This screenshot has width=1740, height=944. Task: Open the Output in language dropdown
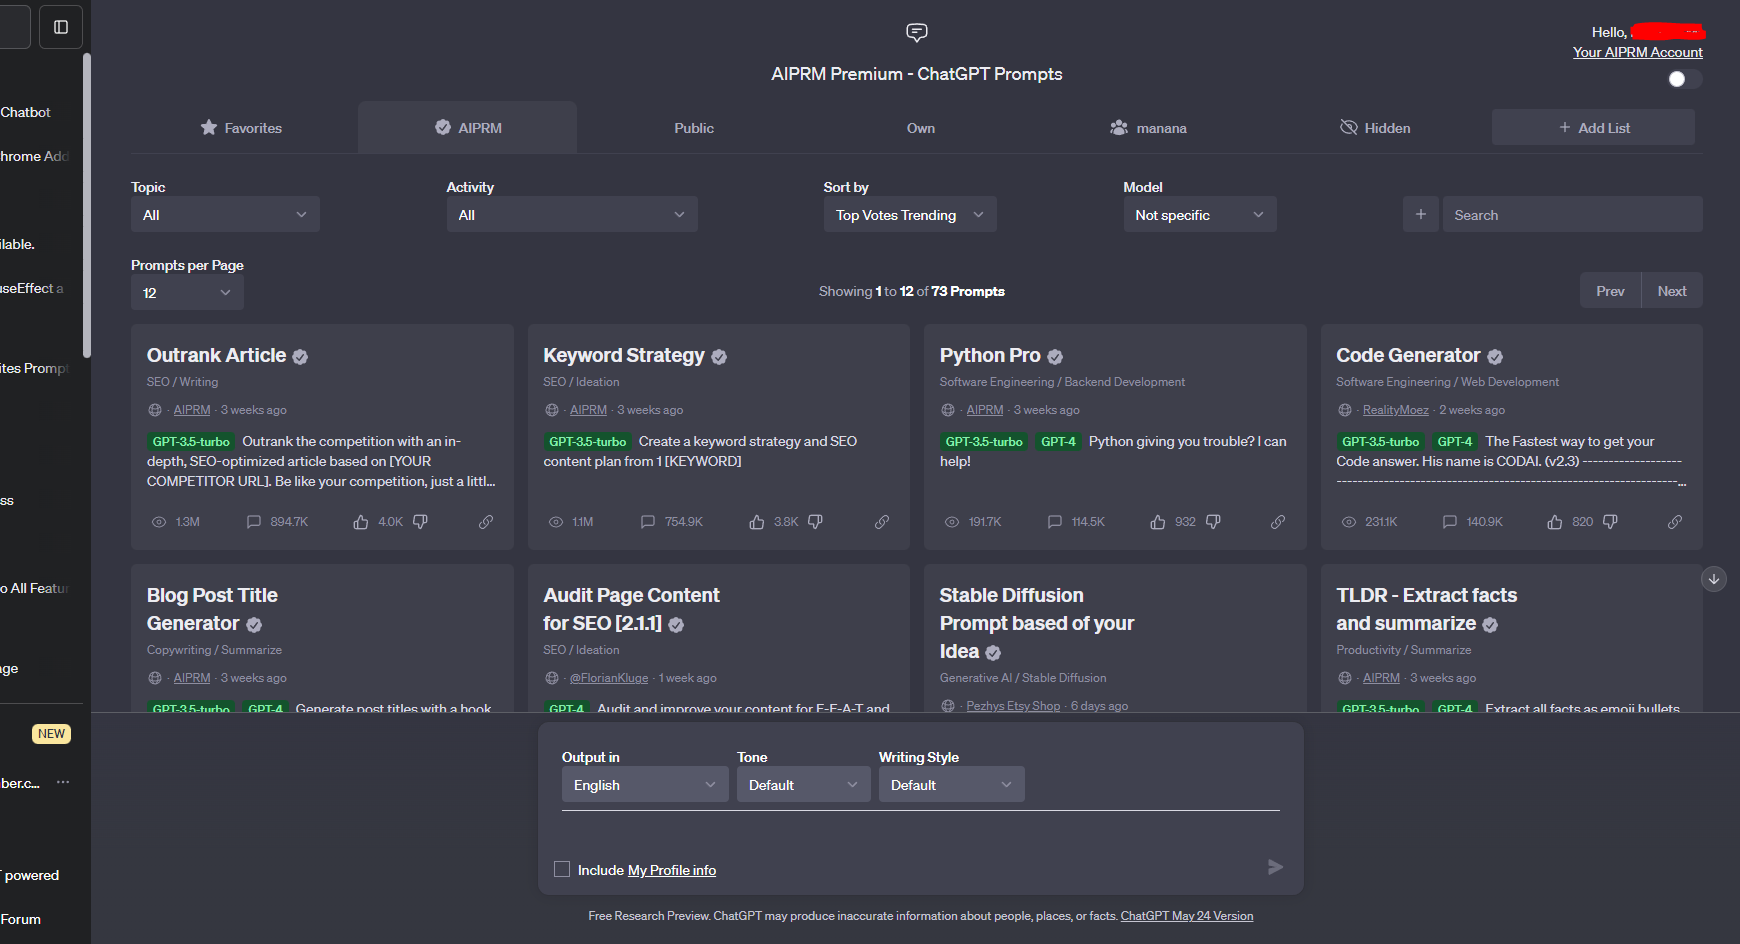pos(645,785)
